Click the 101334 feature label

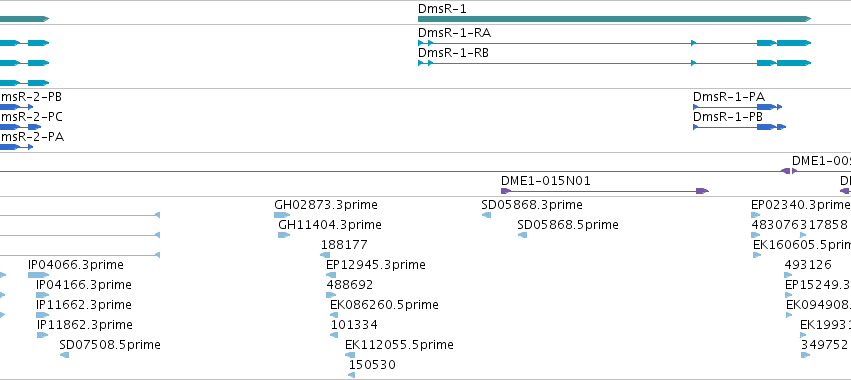[354, 325]
